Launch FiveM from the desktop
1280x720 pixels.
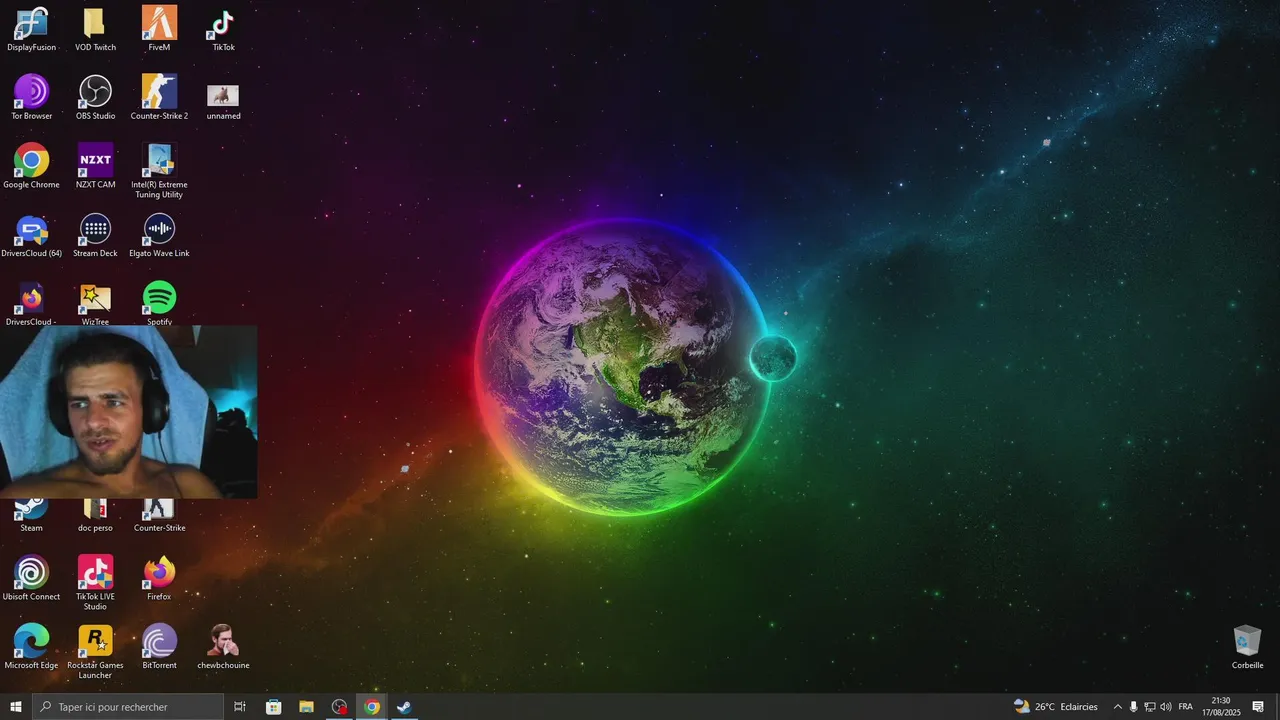click(159, 29)
